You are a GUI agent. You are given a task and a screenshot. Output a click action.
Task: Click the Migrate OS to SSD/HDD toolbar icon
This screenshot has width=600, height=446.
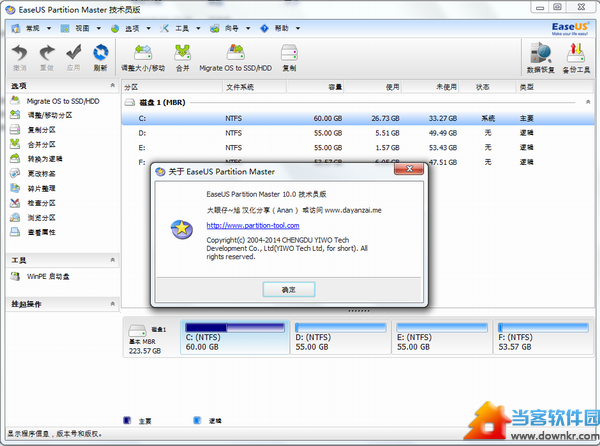coord(235,52)
